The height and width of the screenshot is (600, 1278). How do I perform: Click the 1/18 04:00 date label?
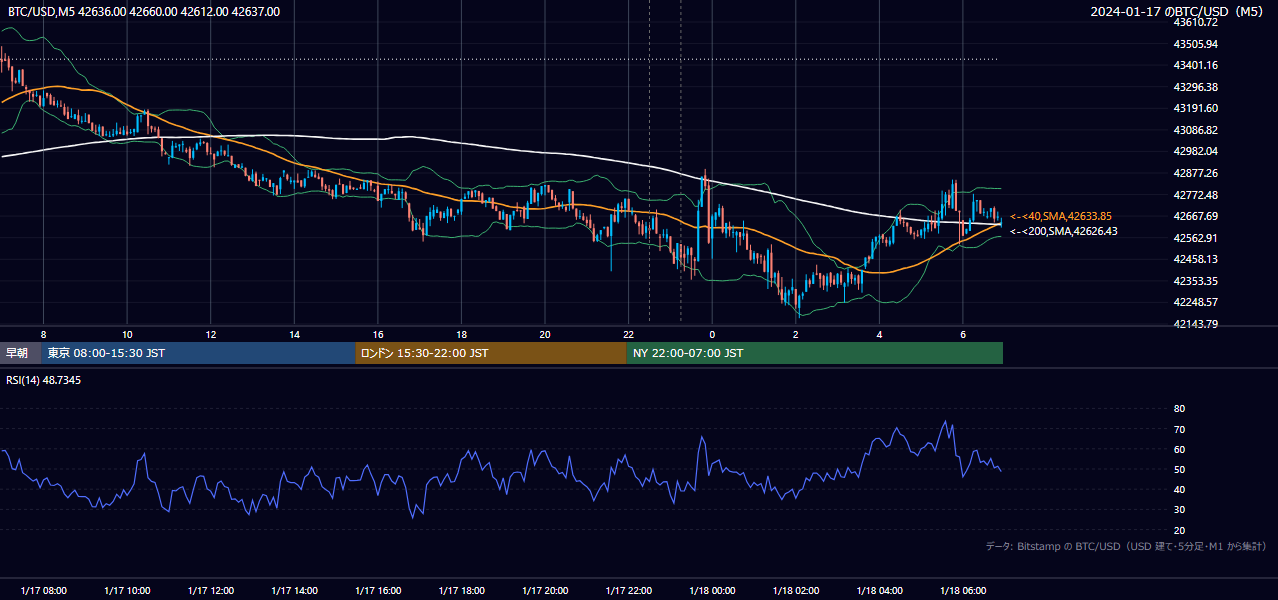point(879,591)
